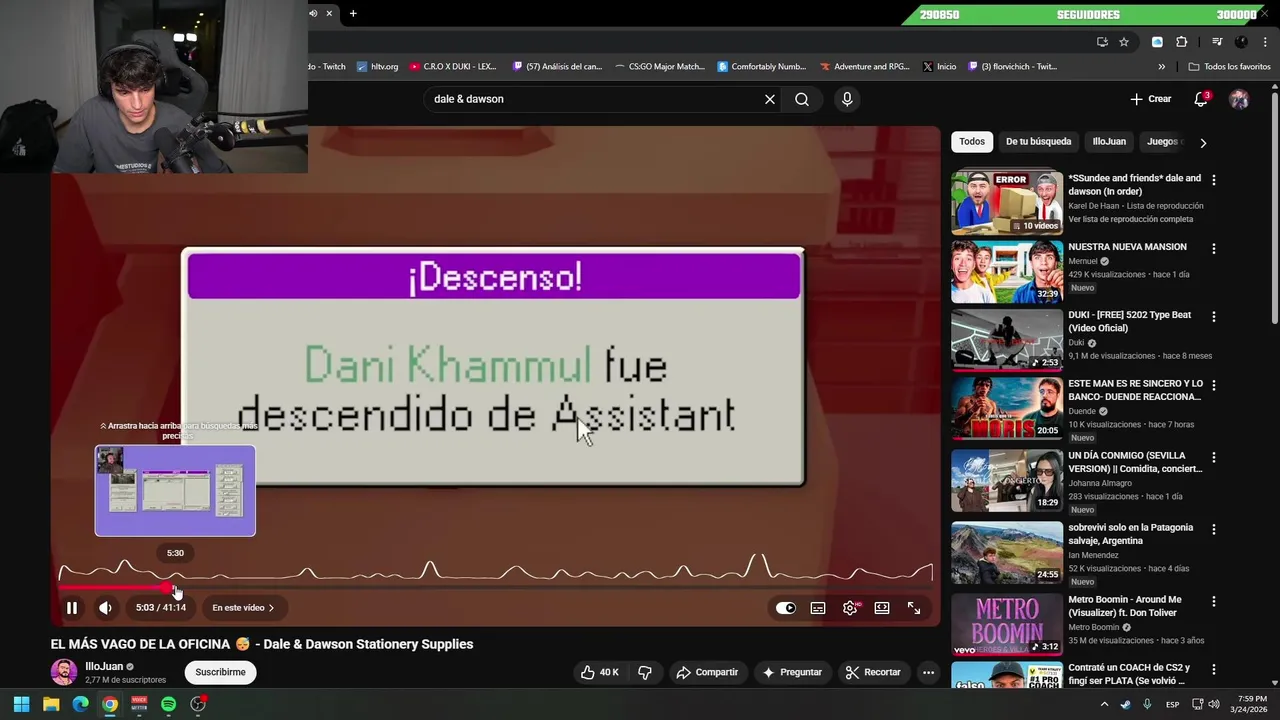Screen dimensions: 1280x720
Task: Like the video with 40 K thumbs-up
Action: click(599, 672)
